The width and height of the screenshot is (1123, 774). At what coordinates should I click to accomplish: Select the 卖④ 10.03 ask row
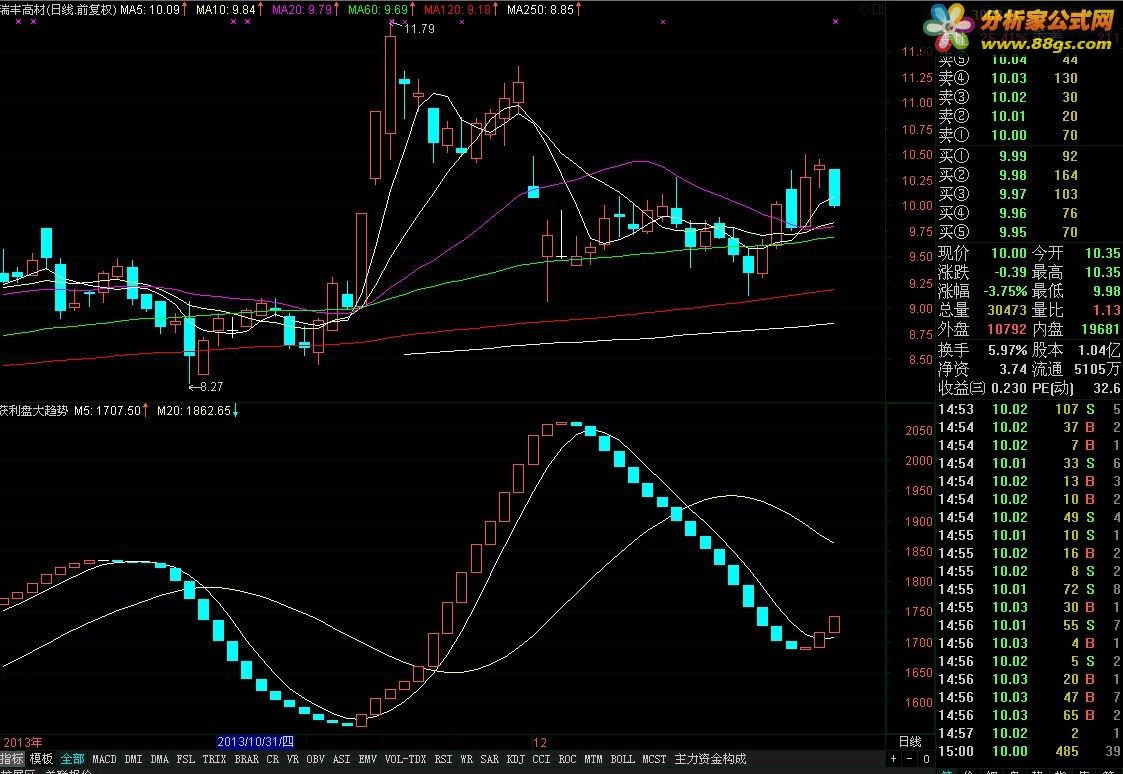1008,78
